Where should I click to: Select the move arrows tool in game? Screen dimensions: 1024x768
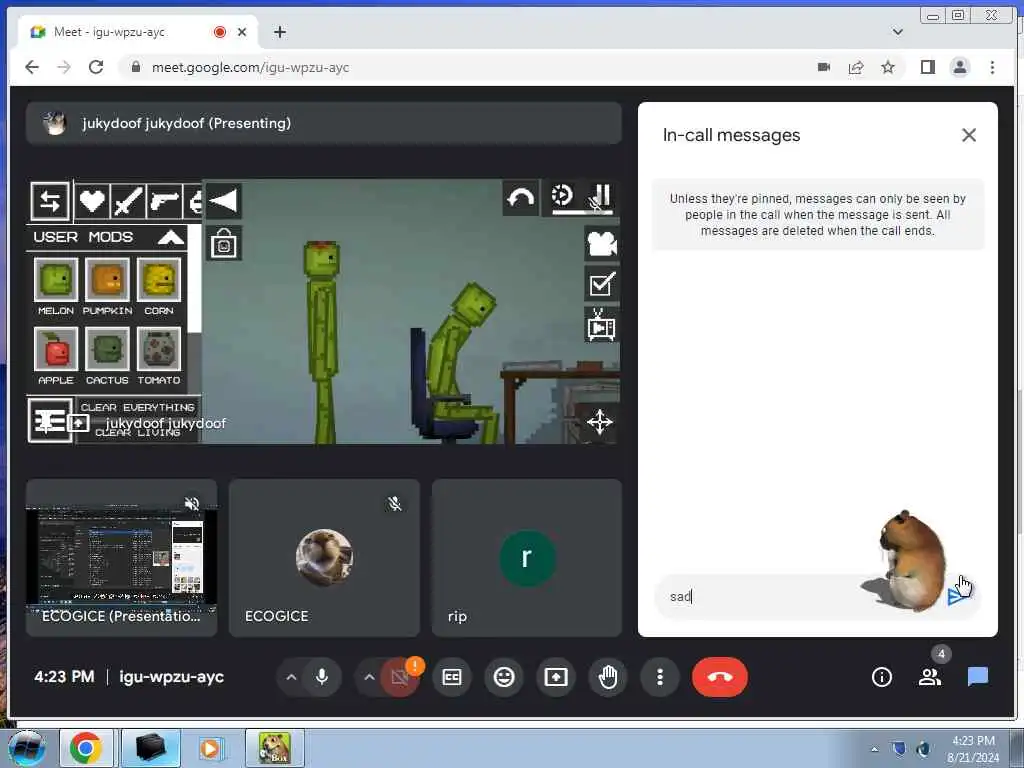point(600,422)
